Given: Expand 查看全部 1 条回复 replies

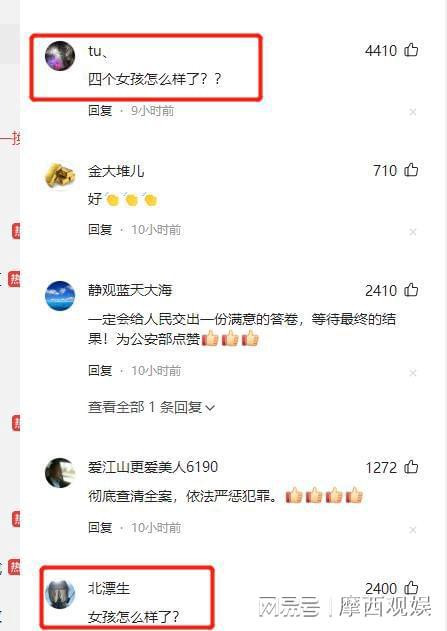Looking at the screenshot, I should tap(151, 408).
